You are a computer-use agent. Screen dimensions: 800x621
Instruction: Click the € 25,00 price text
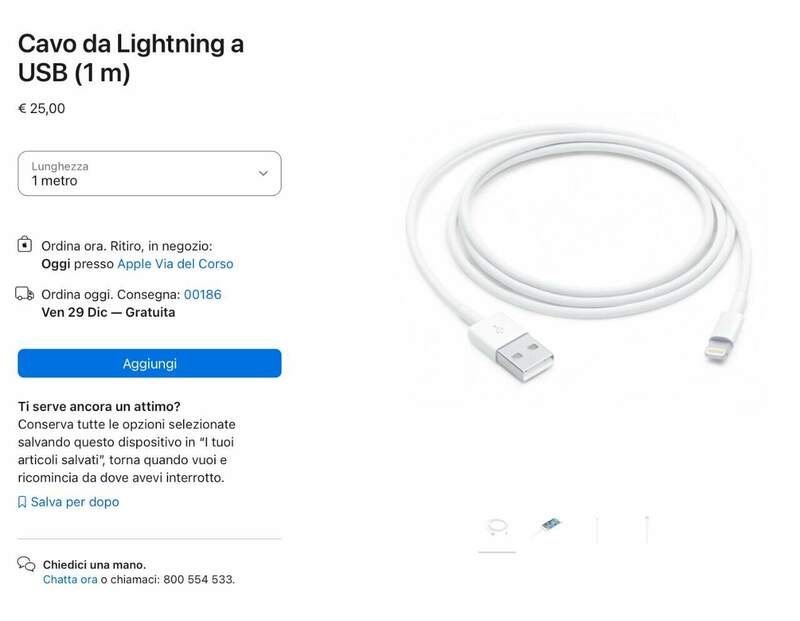(x=42, y=108)
